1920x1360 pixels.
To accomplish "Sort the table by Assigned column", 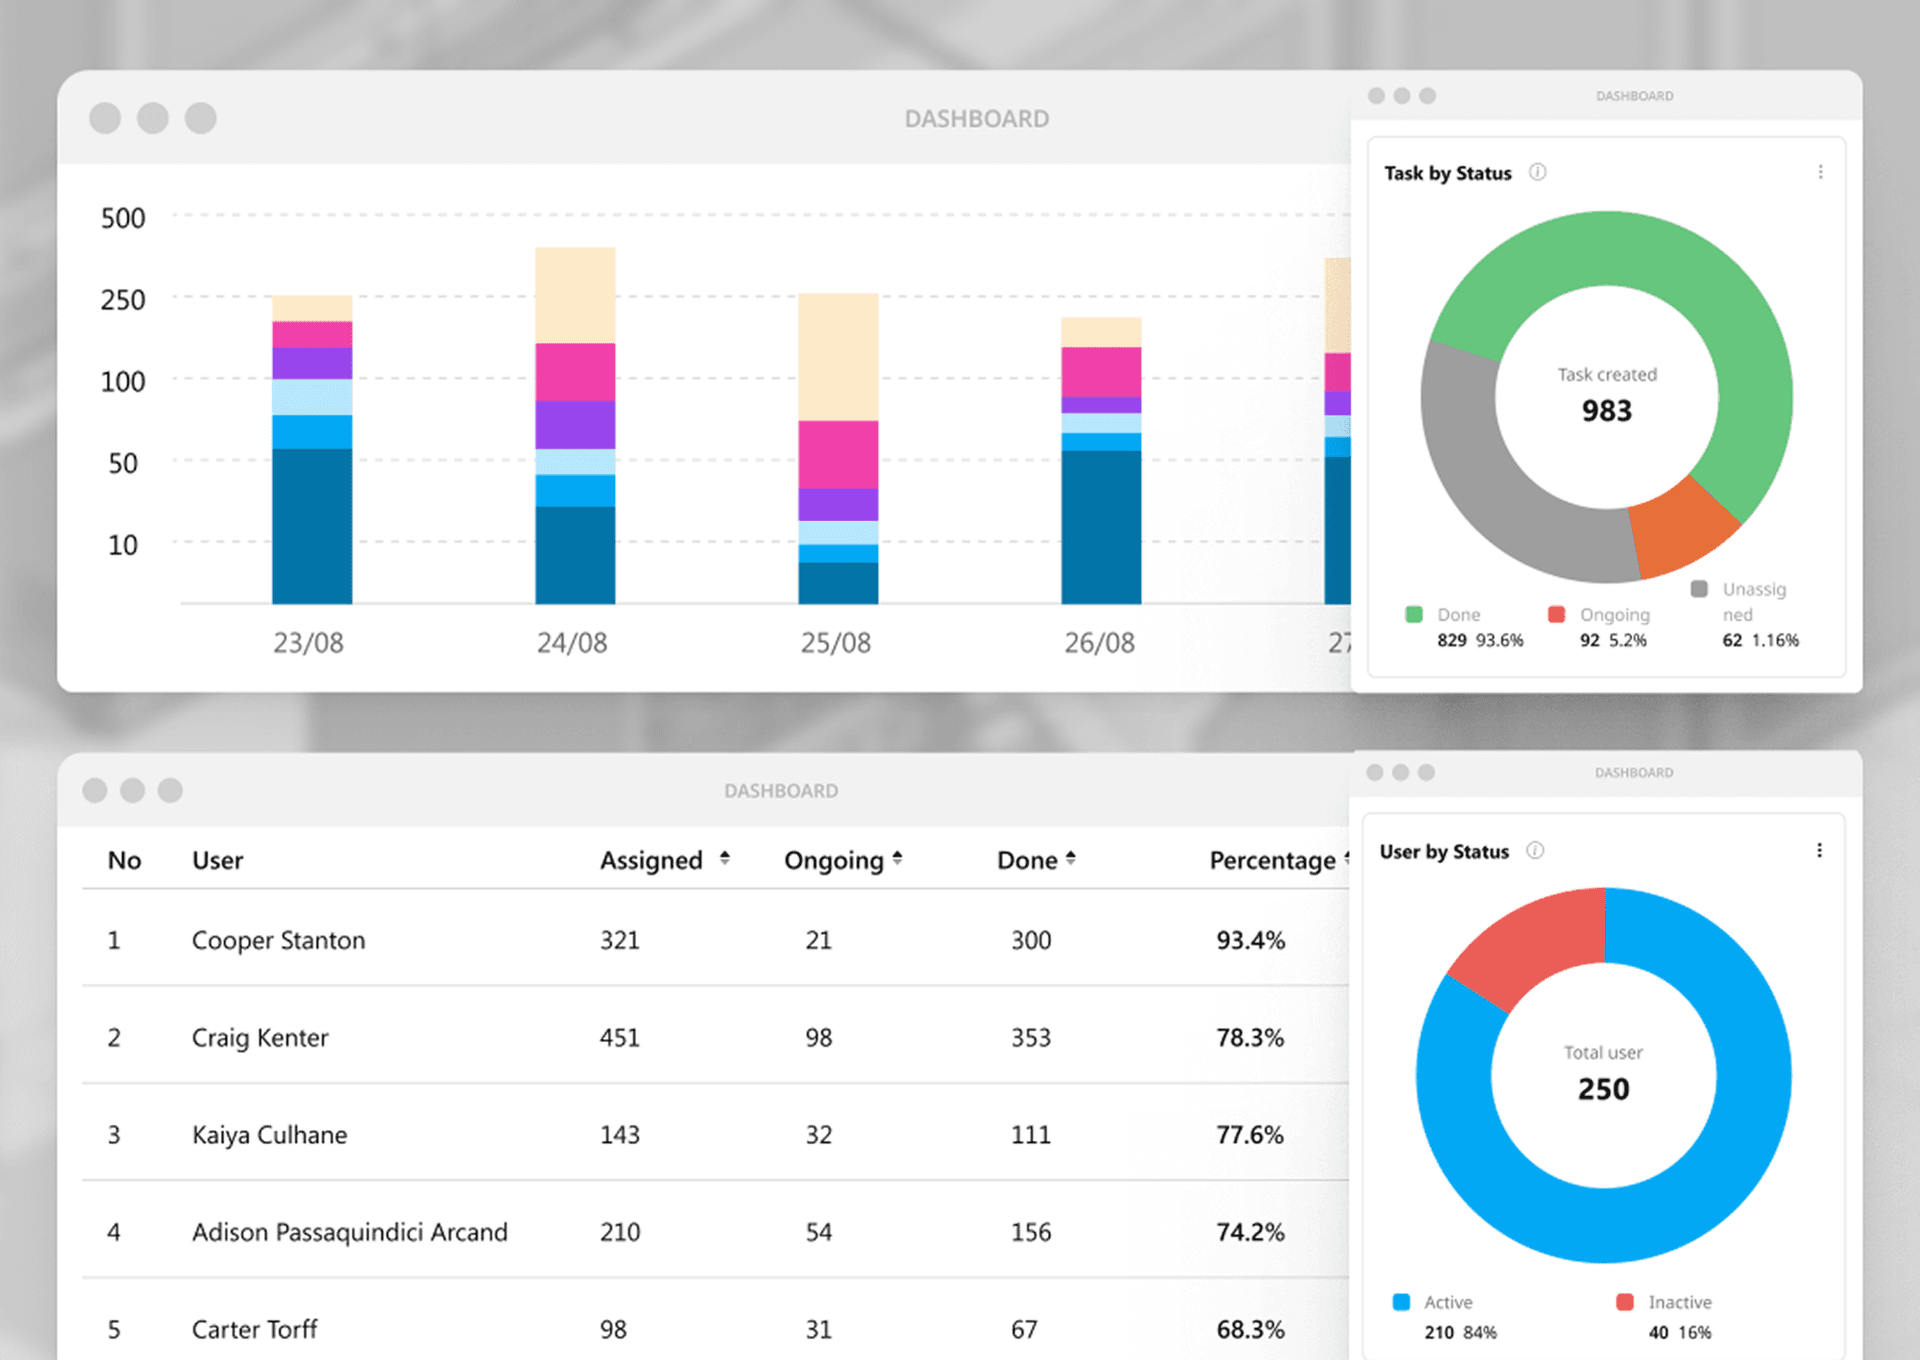I will coord(724,859).
